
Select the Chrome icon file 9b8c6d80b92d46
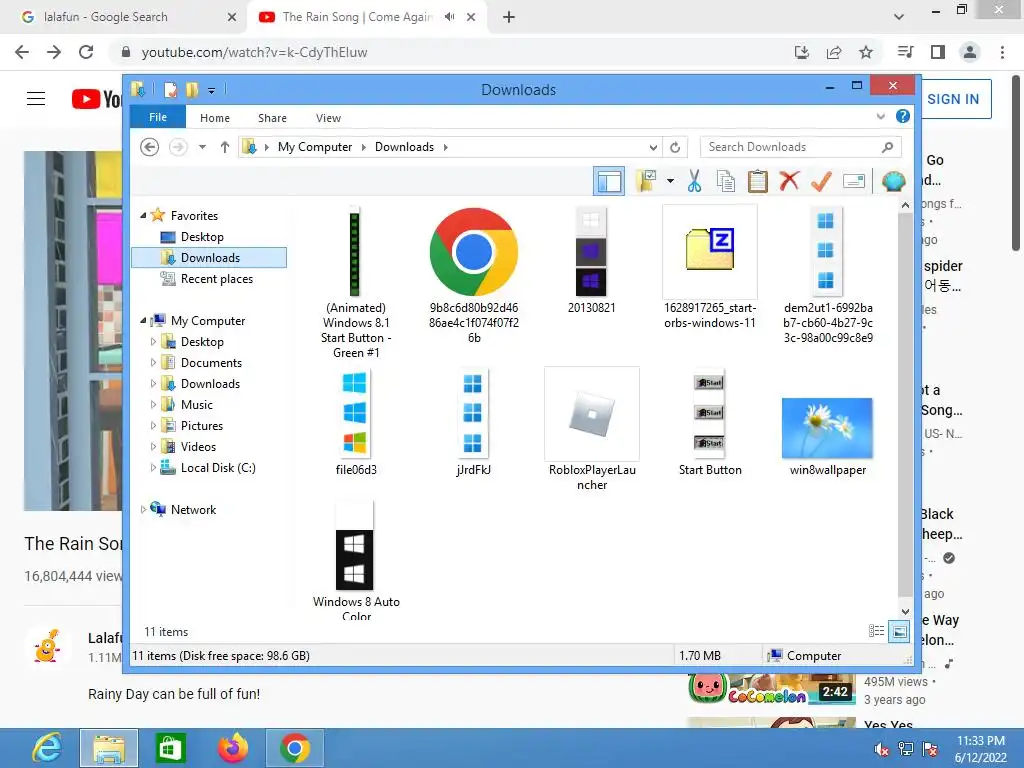(474, 274)
